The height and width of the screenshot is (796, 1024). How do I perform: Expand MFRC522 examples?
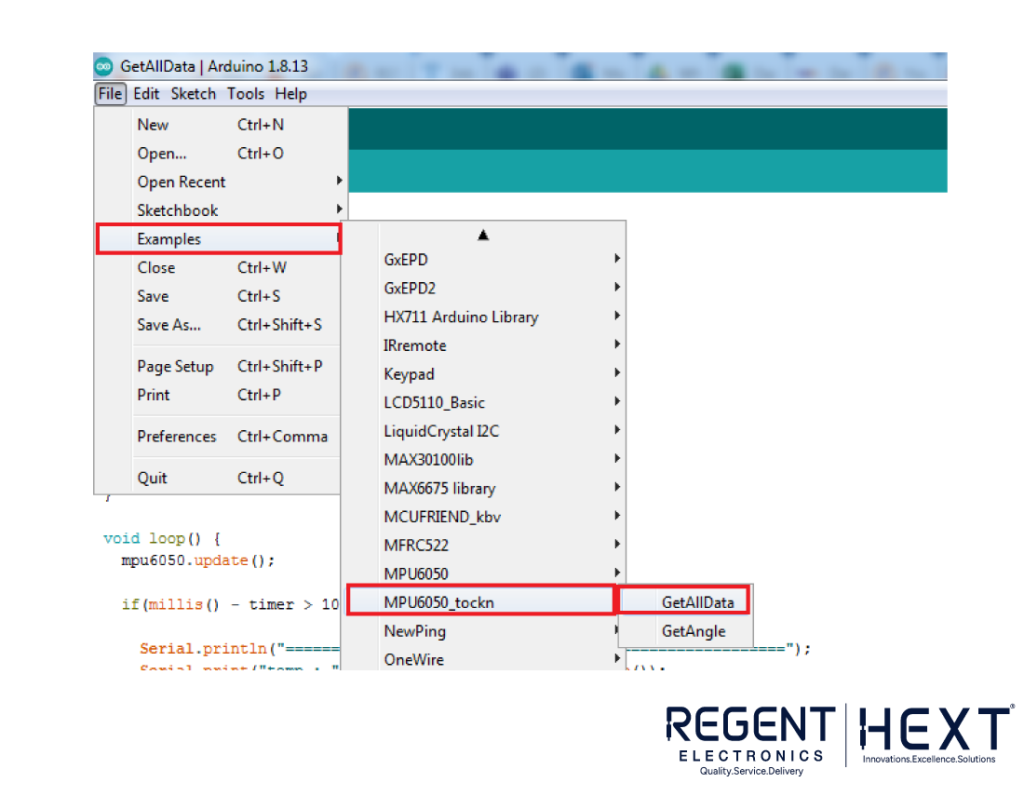point(485,545)
